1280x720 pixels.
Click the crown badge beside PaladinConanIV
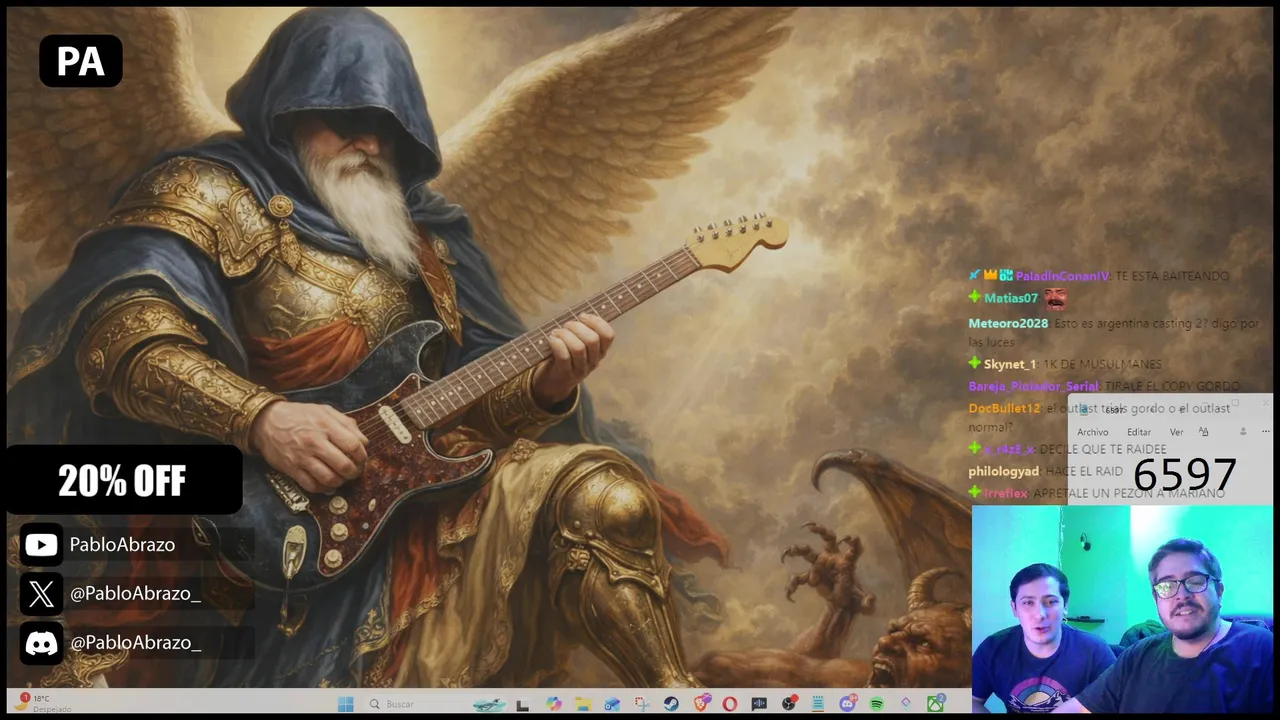point(990,275)
